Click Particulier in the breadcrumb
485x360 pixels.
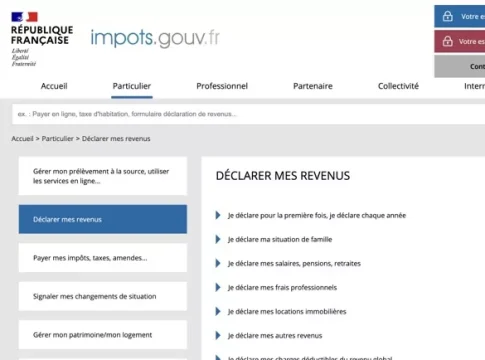click(x=57, y=139)
